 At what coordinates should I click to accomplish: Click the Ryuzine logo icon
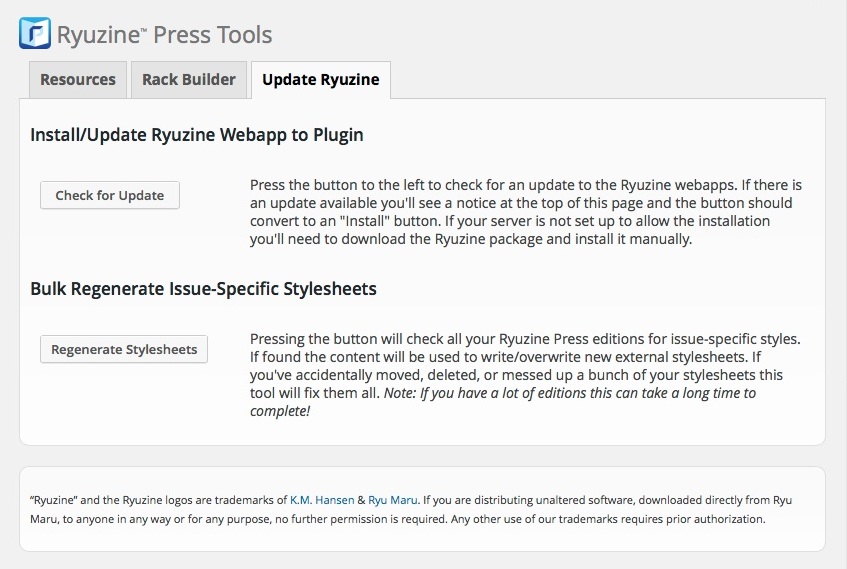tap(36, 34)
